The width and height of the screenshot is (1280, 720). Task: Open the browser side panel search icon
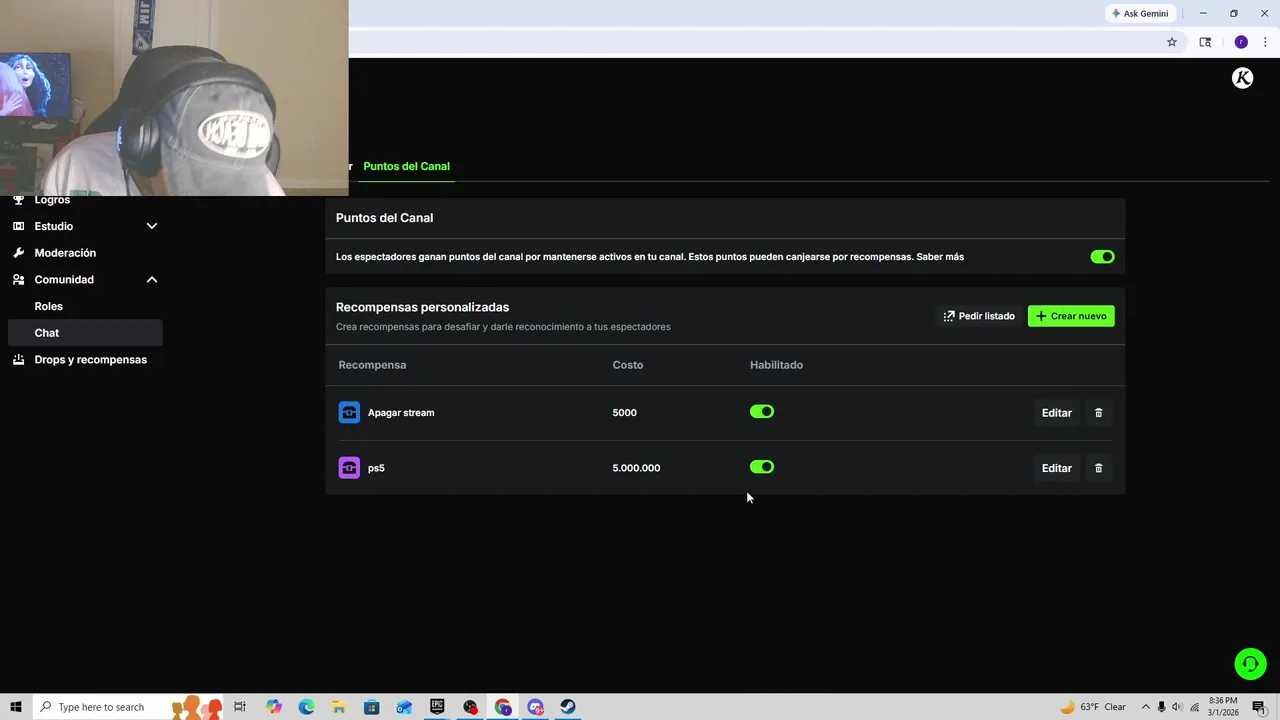click(x=1205, y=42)
